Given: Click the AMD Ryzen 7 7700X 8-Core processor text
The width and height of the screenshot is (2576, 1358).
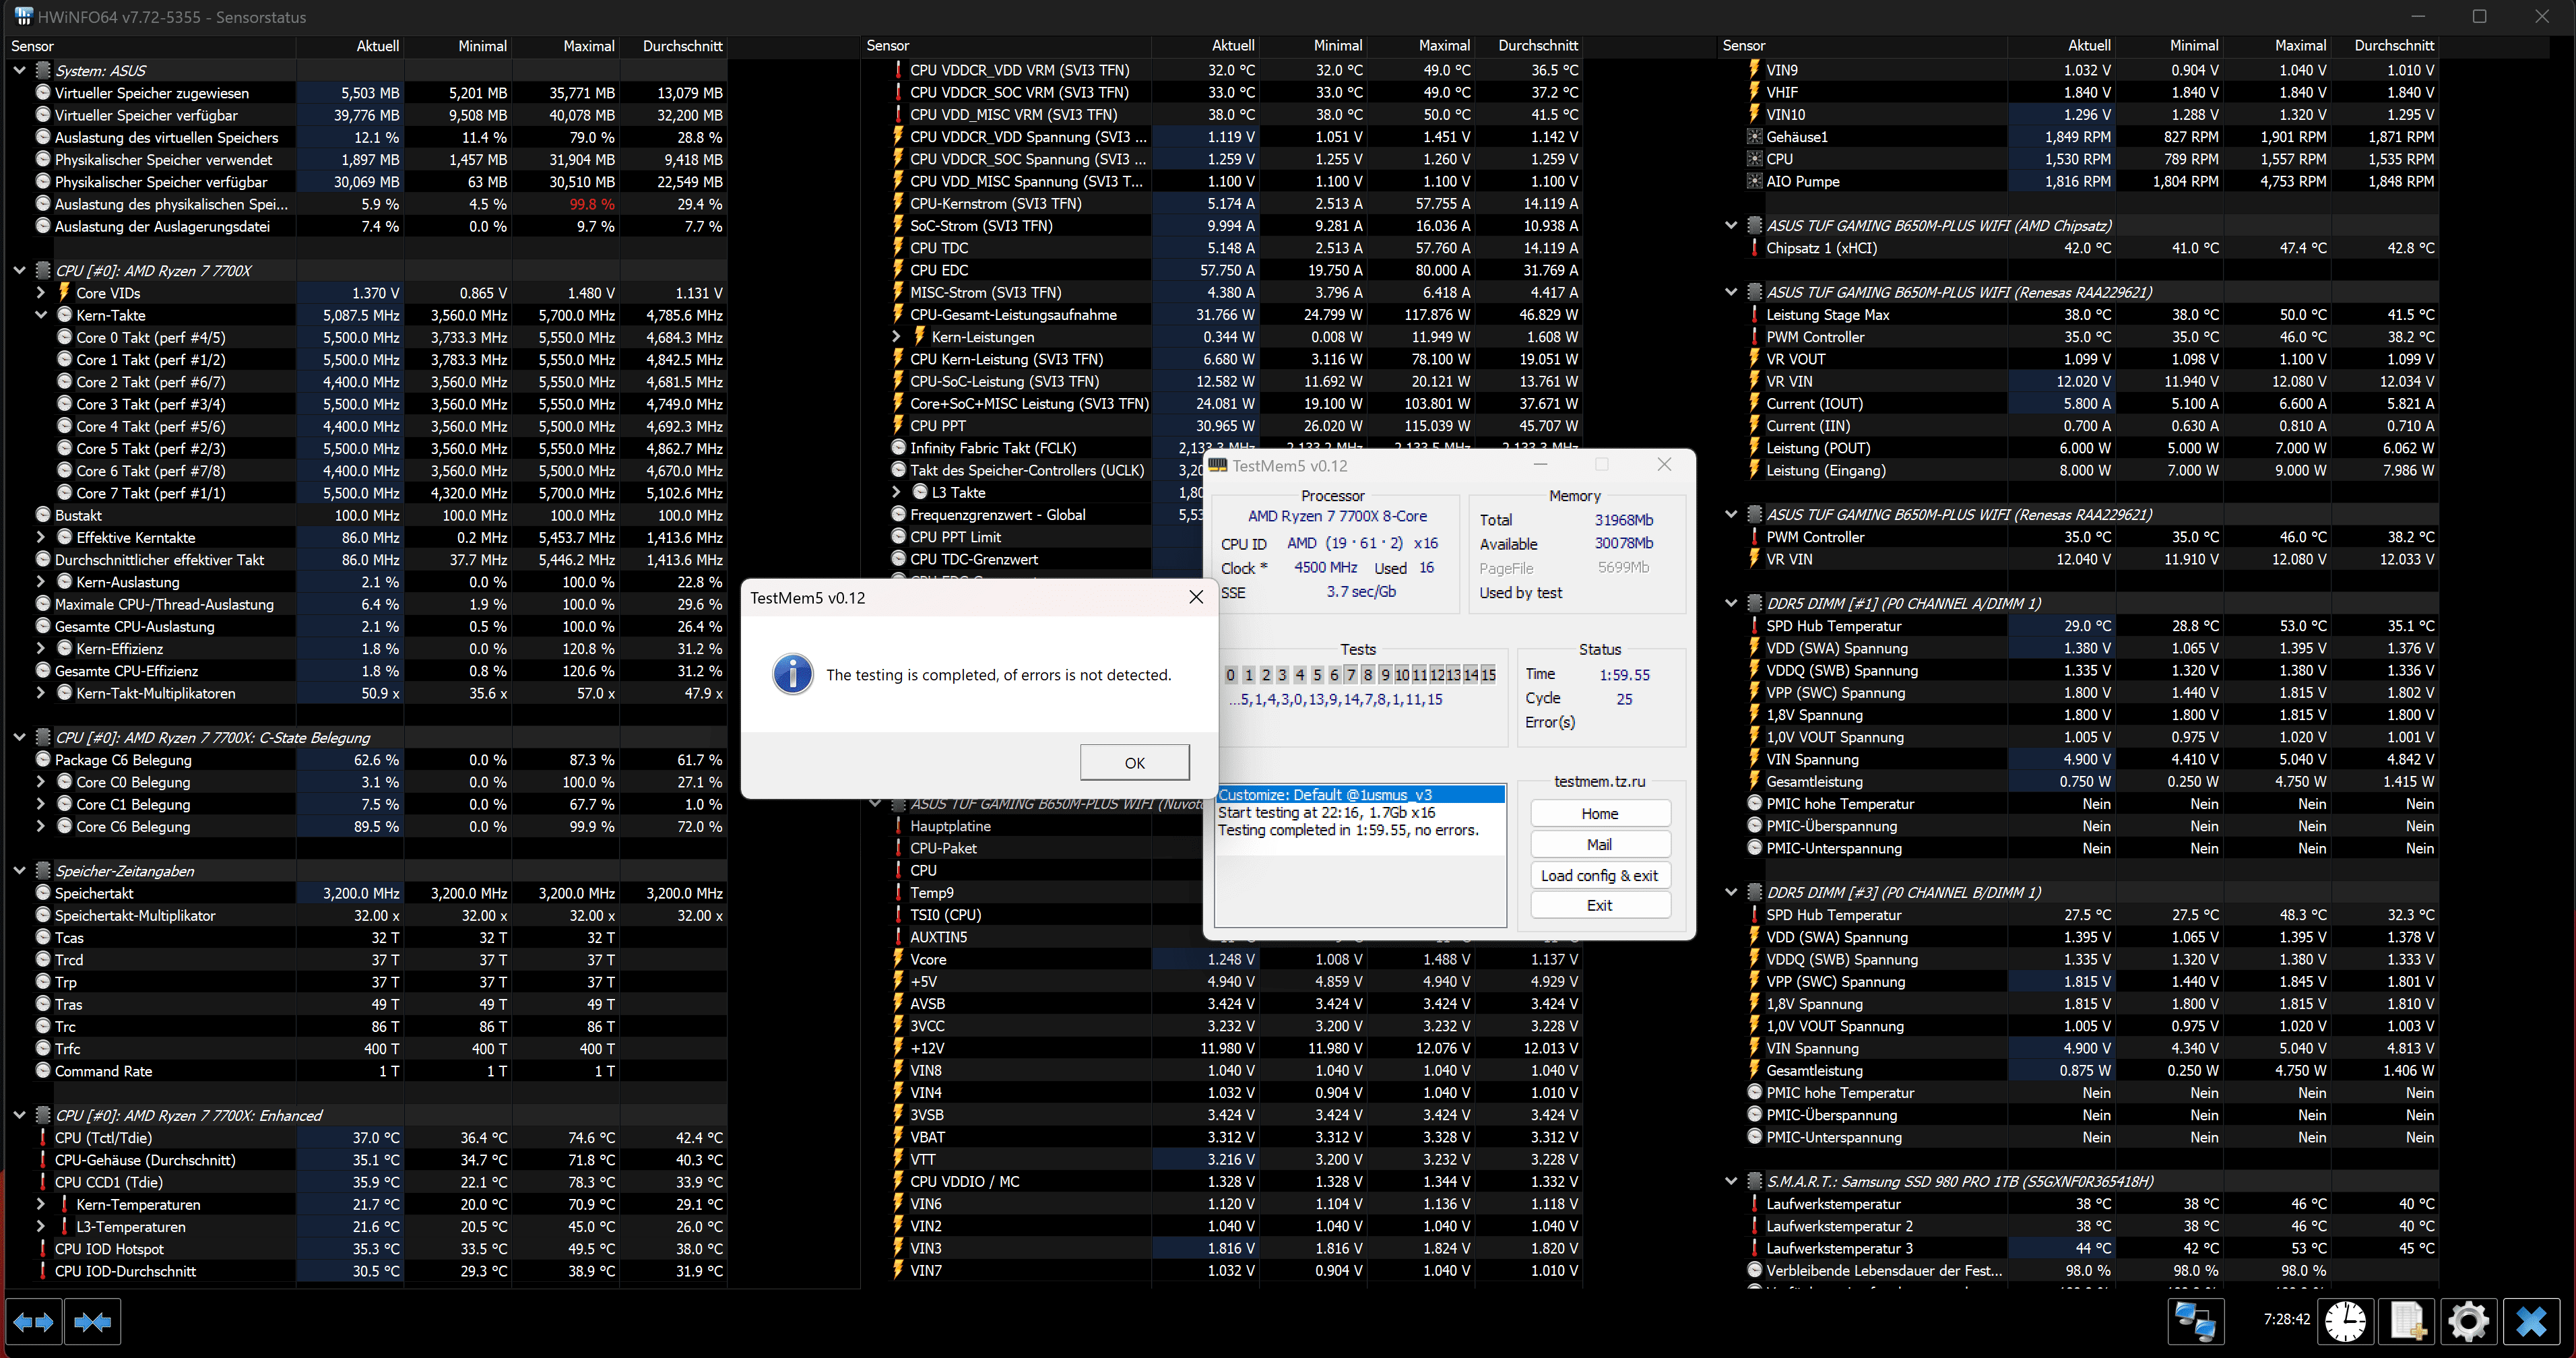Looking at the screenshot, I should tap(1337, 516).
